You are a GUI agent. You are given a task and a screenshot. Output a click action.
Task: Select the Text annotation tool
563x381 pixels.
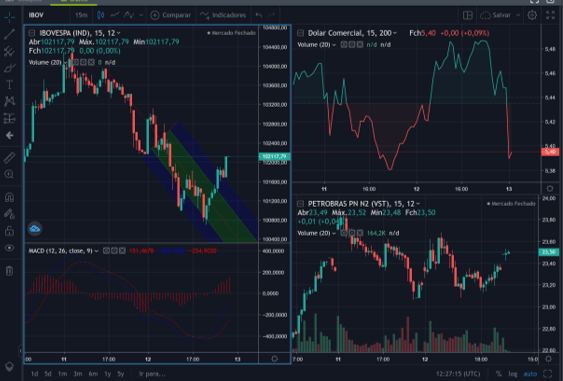click(9, 85)
